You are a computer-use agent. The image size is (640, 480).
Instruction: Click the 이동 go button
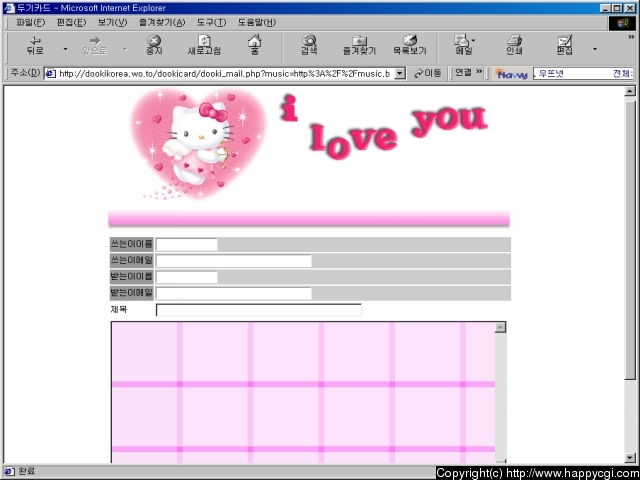(x=428, y=73)
